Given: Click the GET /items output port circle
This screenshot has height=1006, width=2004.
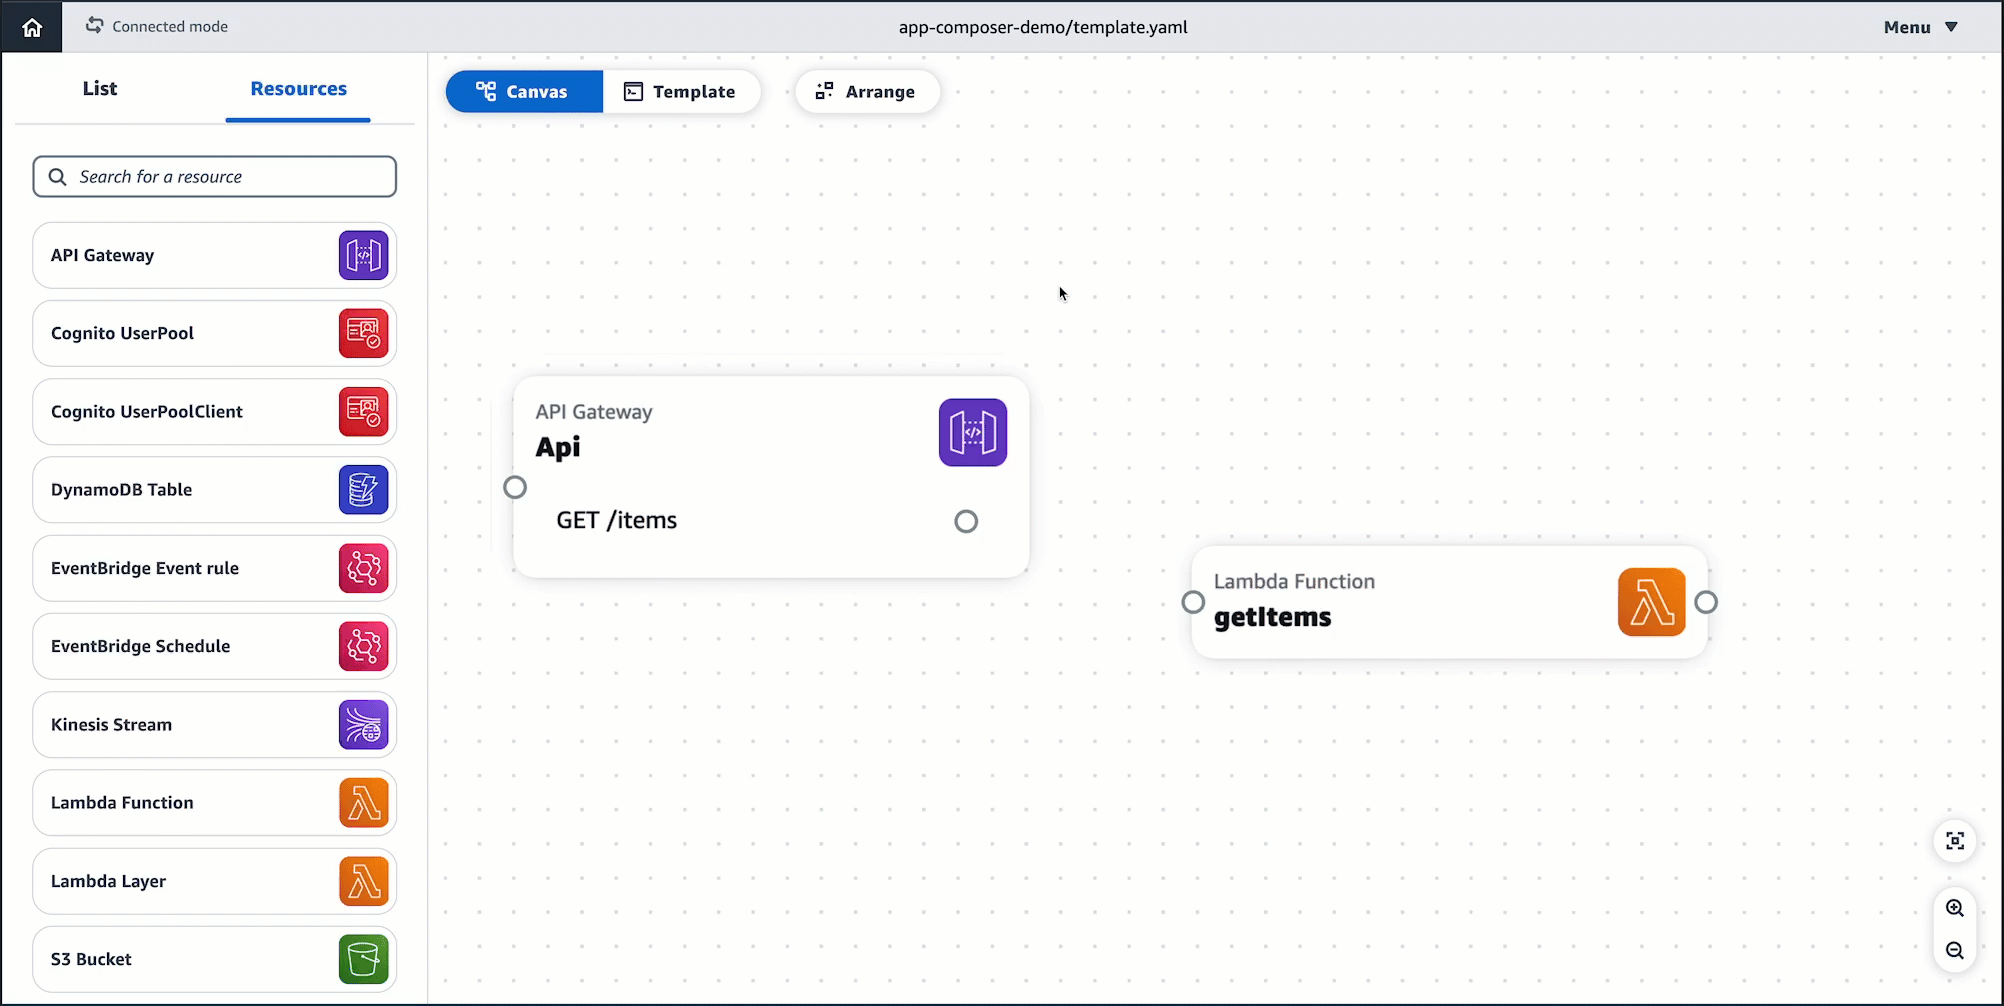Looking at the screenshot, I should click(966, 521).
